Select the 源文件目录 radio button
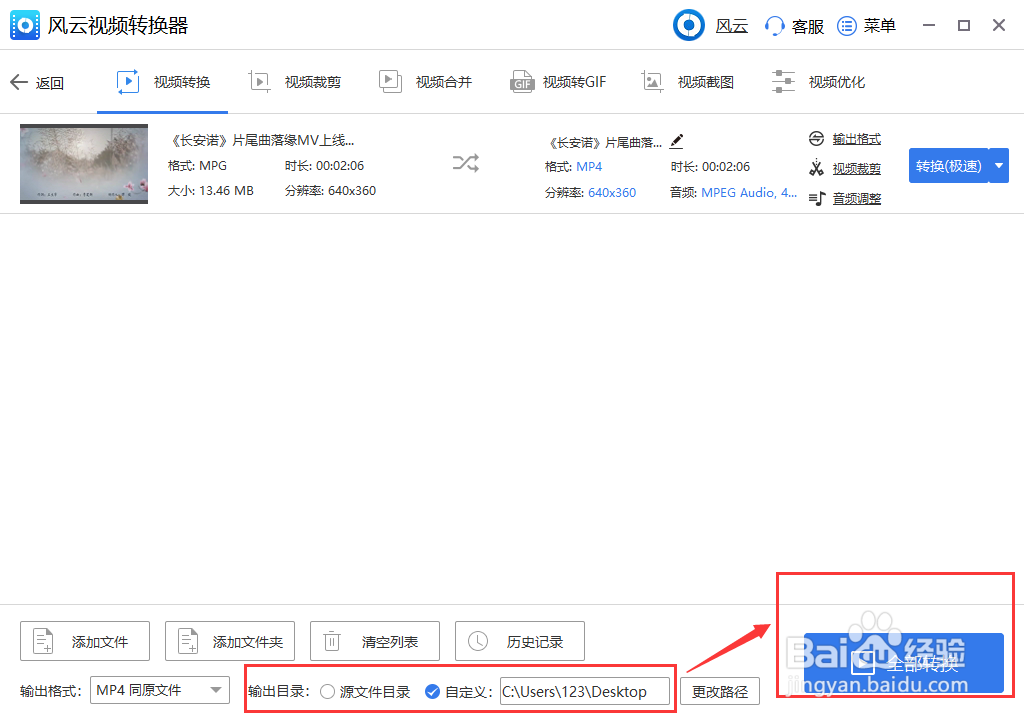This screenshot has height=720, width=1024. [327, 691]
